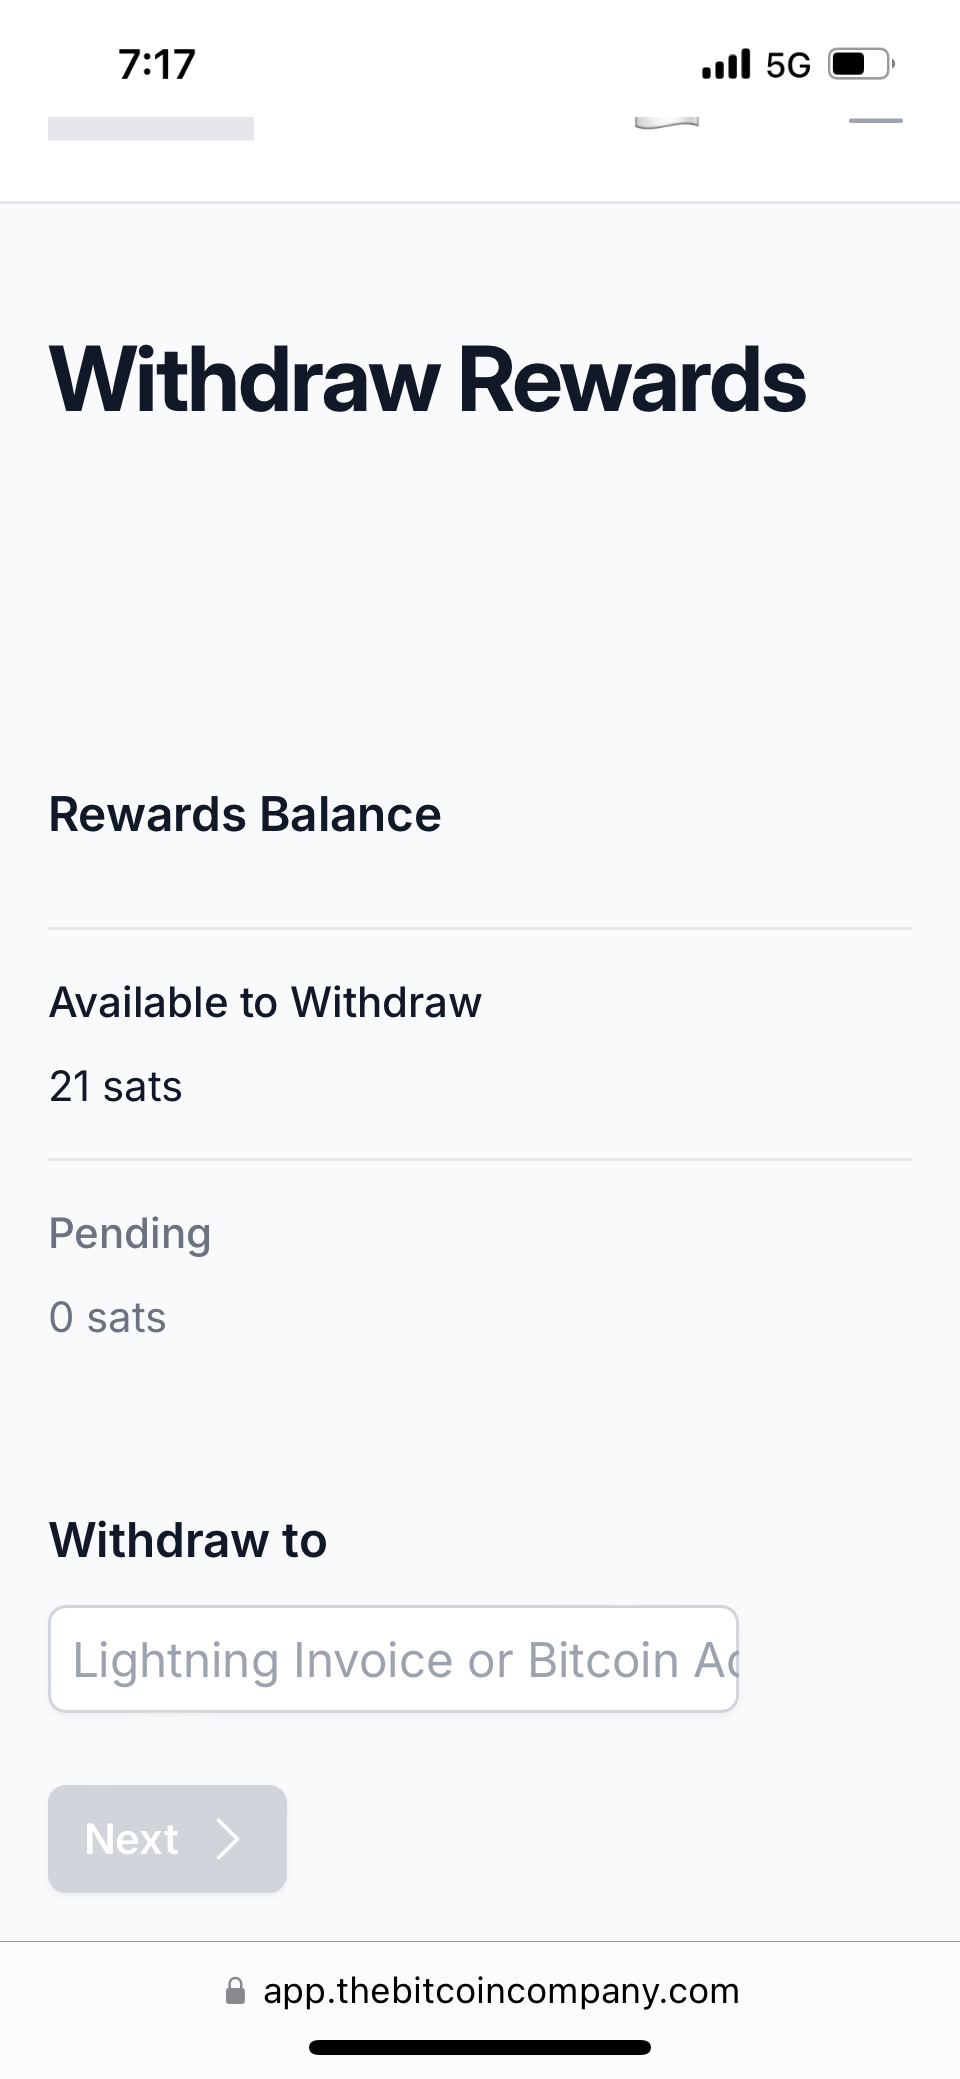Tap the app.thebitcoincompany.com address text
Image resolution: width=960 pixels, height=2079 pixels.
(x=501, y=1991)
